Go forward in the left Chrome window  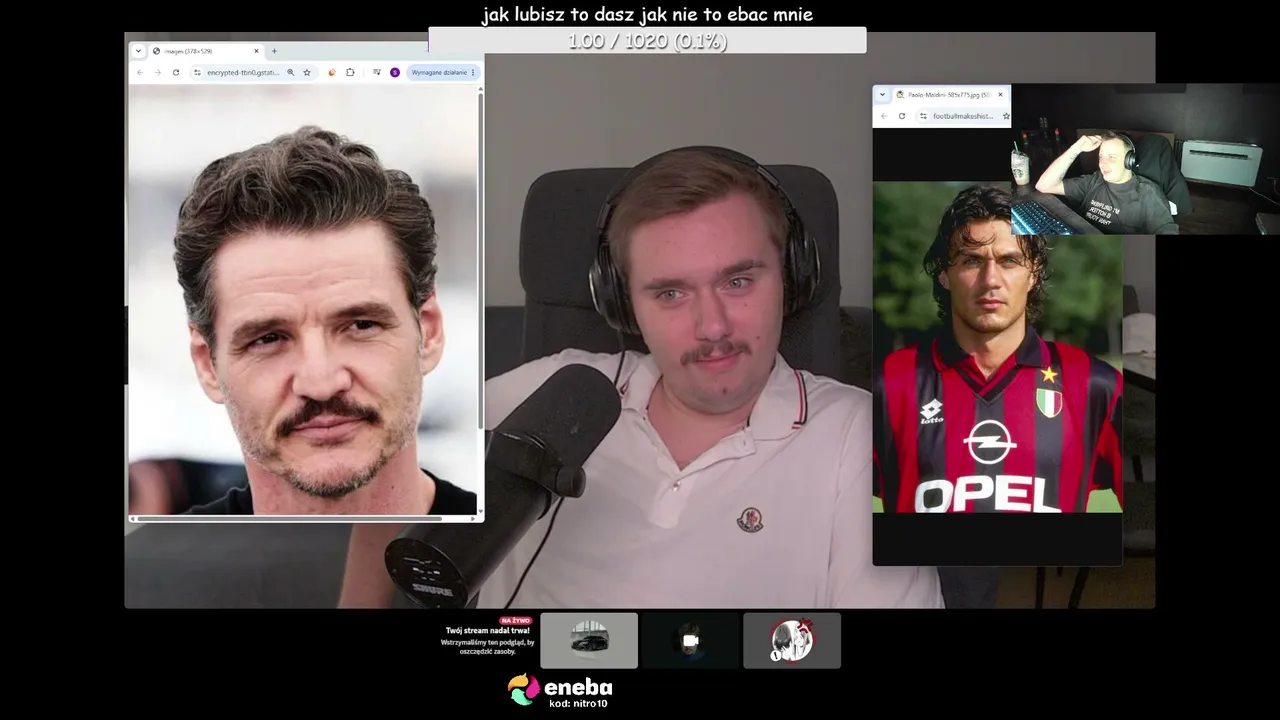tap(157, 72)
